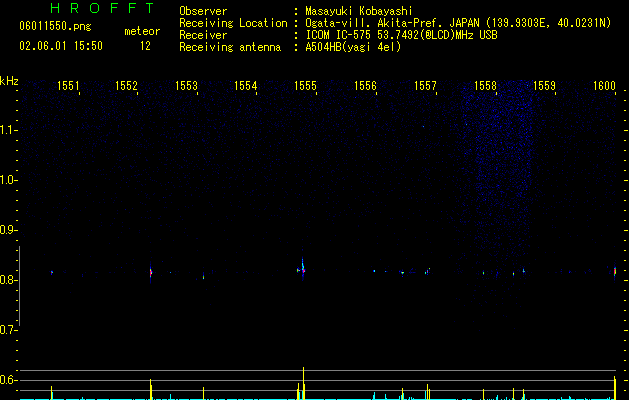Click the meteor label
Screen dimensions: 629x400
142,31
